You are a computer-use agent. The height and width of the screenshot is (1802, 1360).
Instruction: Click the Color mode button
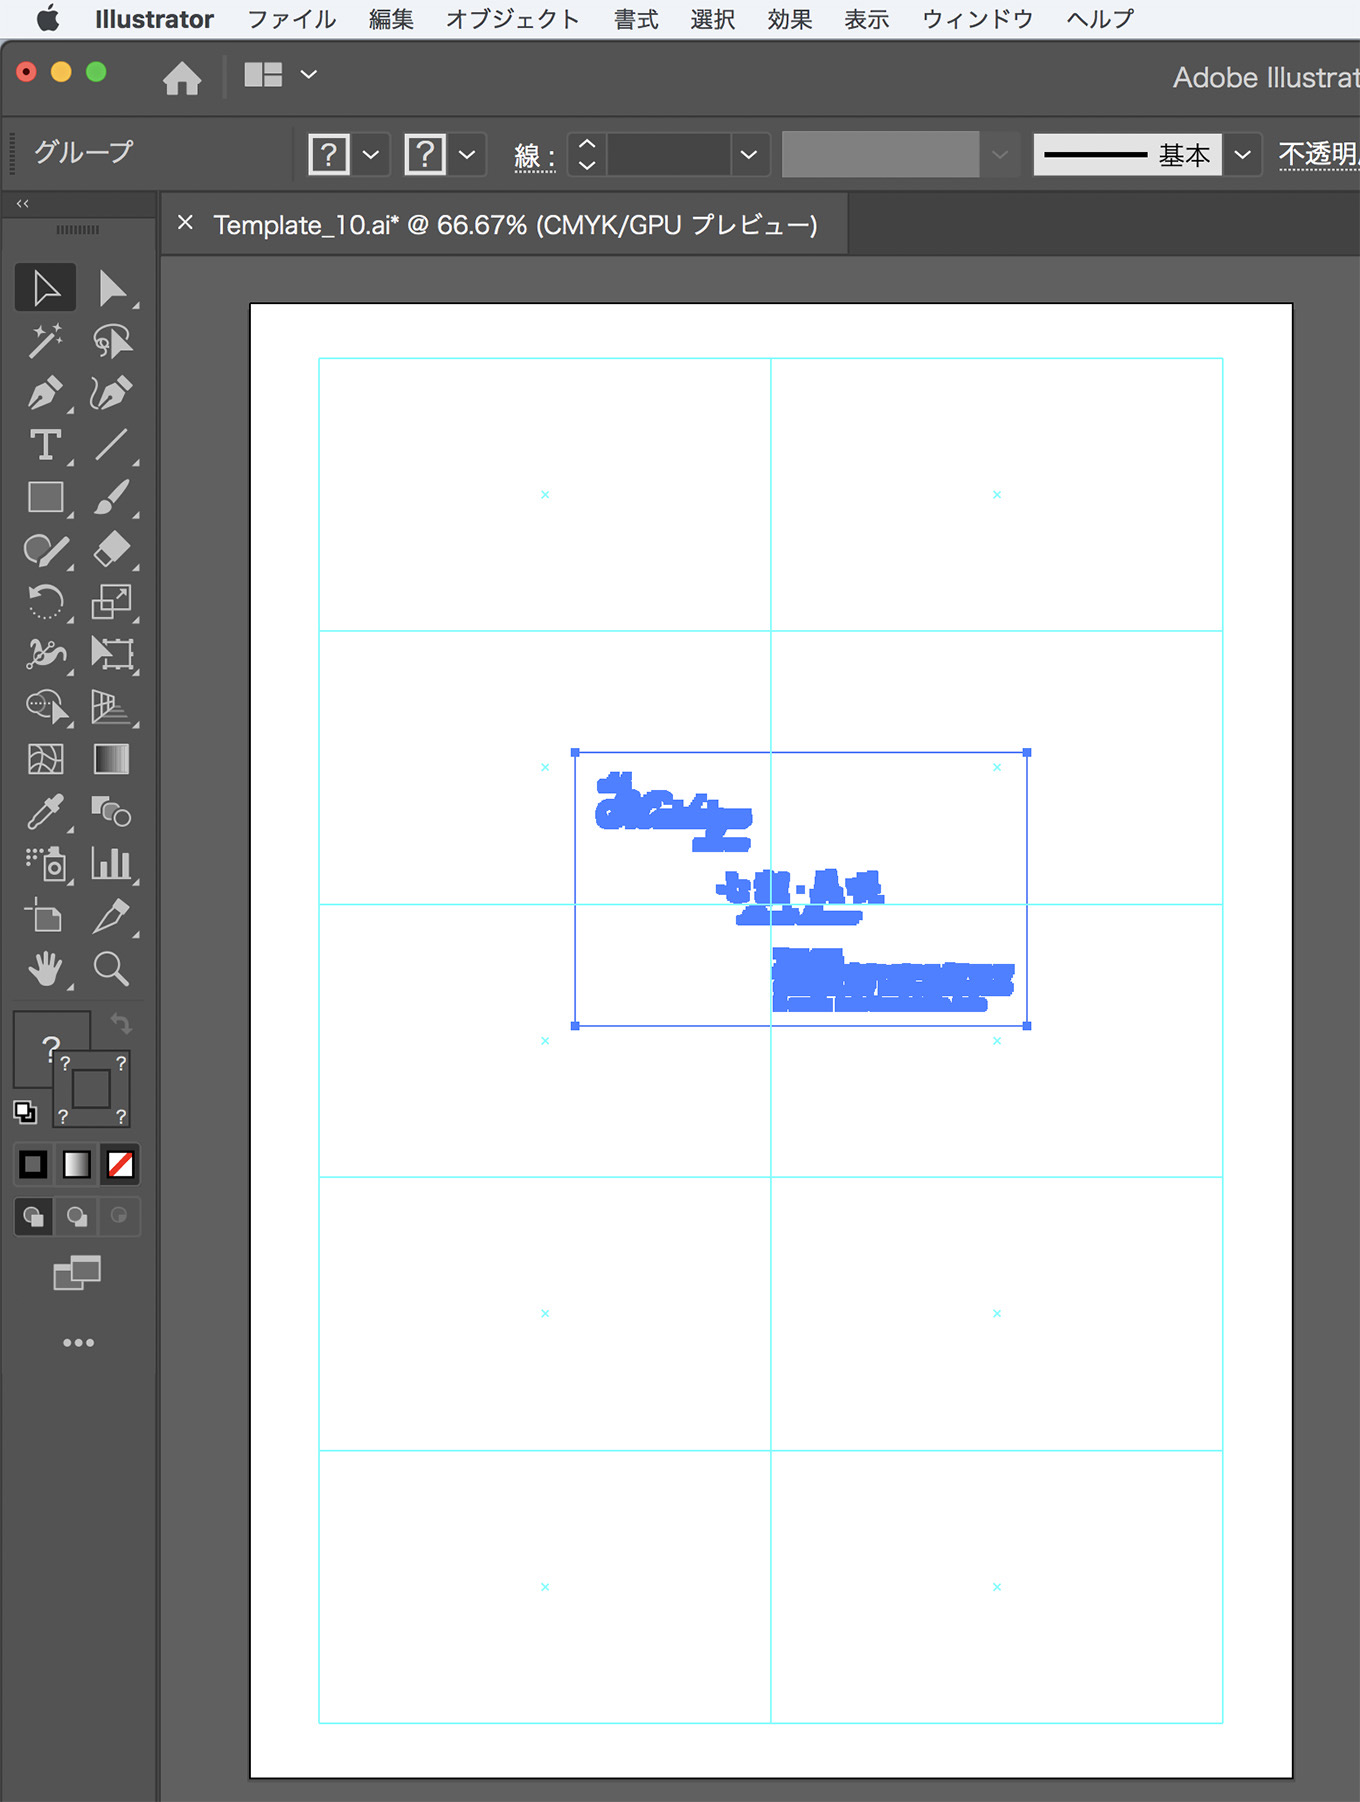point(33,1164)
